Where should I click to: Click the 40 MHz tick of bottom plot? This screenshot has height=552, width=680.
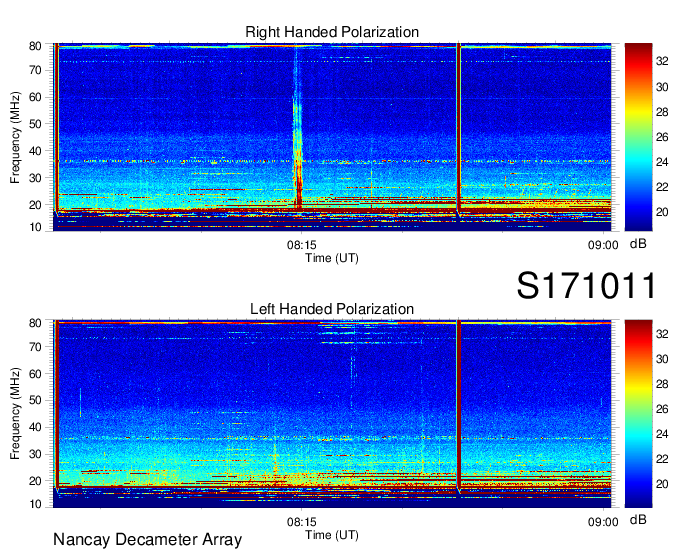click(35, 427)
